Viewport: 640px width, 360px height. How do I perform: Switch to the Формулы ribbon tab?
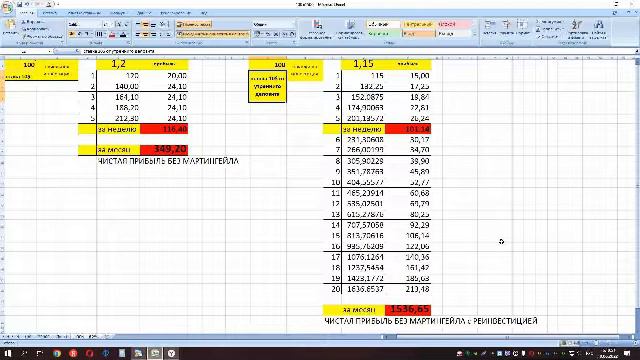pos(118,13)
